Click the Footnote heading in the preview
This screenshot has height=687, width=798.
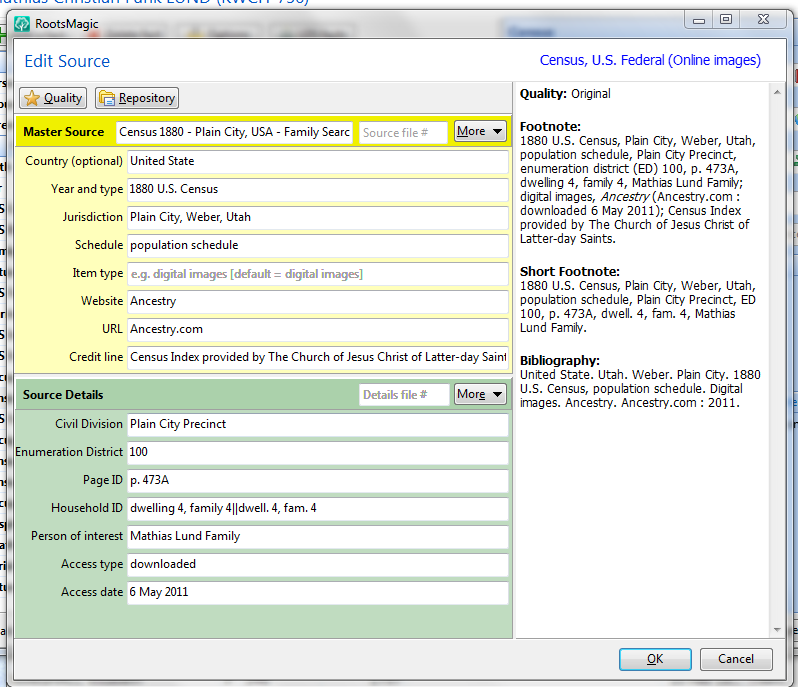tap(550, 126)
